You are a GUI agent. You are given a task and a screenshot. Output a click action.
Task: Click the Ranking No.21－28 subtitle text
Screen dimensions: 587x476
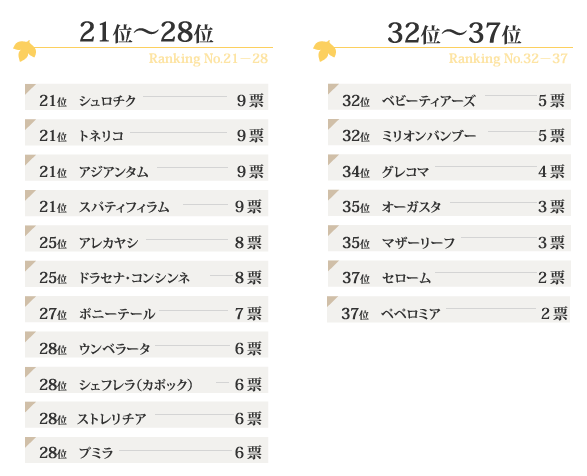pos(208,58)
